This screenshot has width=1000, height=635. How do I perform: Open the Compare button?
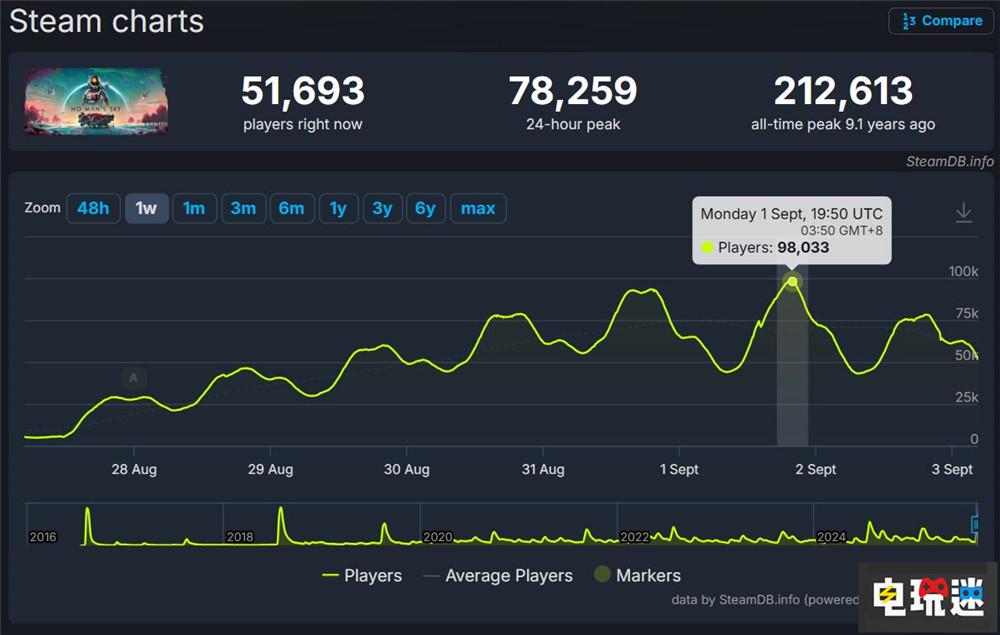[x=941, y=21]
